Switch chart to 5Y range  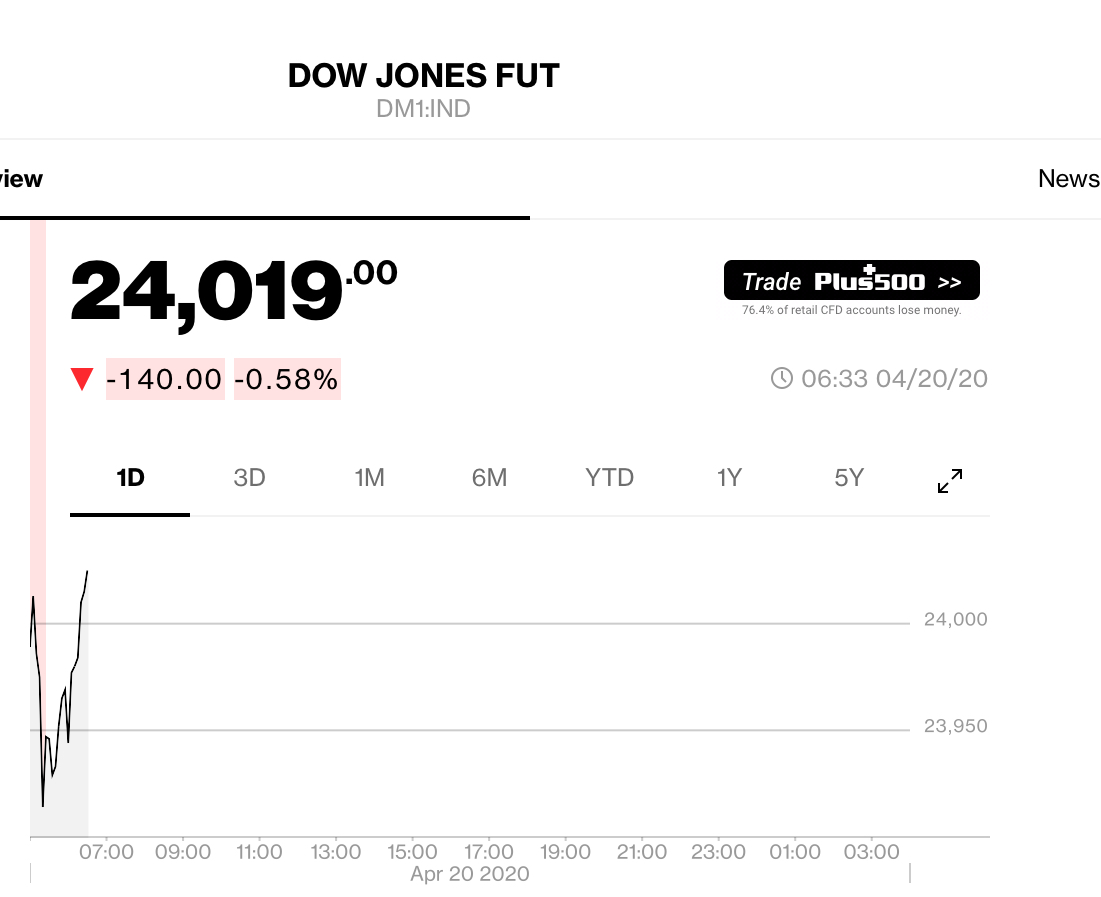848,478
